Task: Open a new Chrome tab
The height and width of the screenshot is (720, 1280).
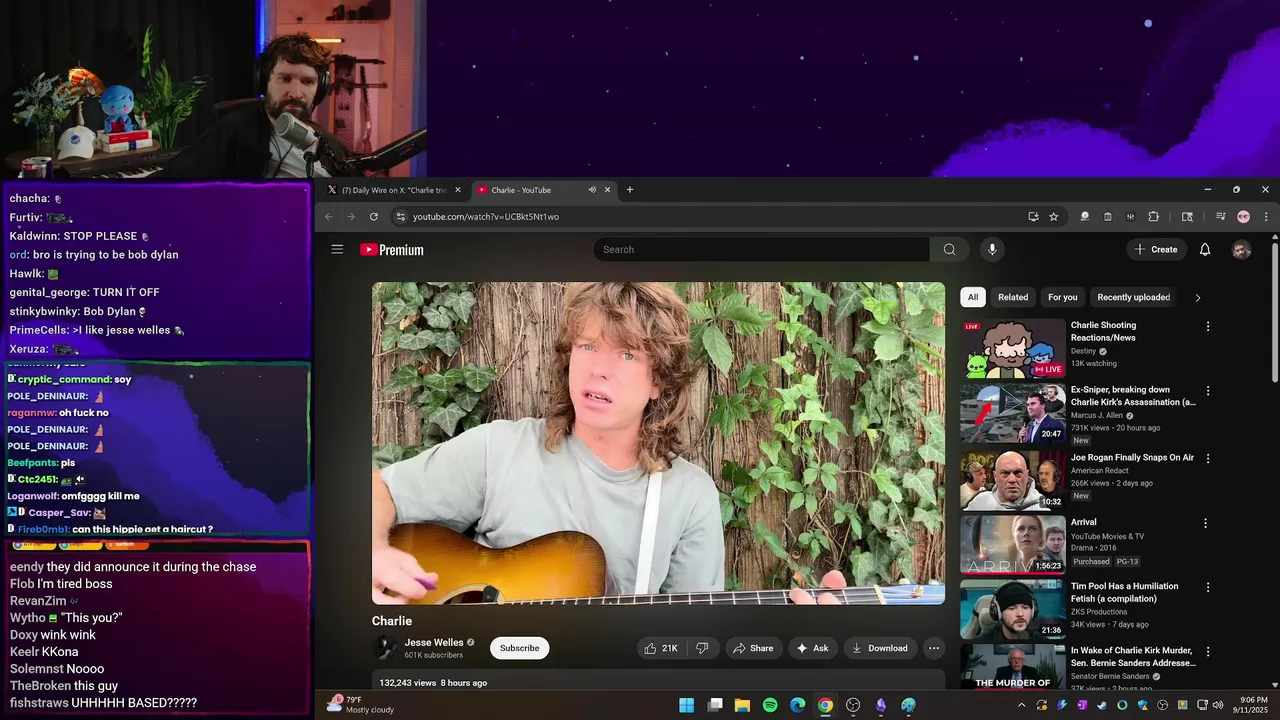Action: tap(629, 190)
